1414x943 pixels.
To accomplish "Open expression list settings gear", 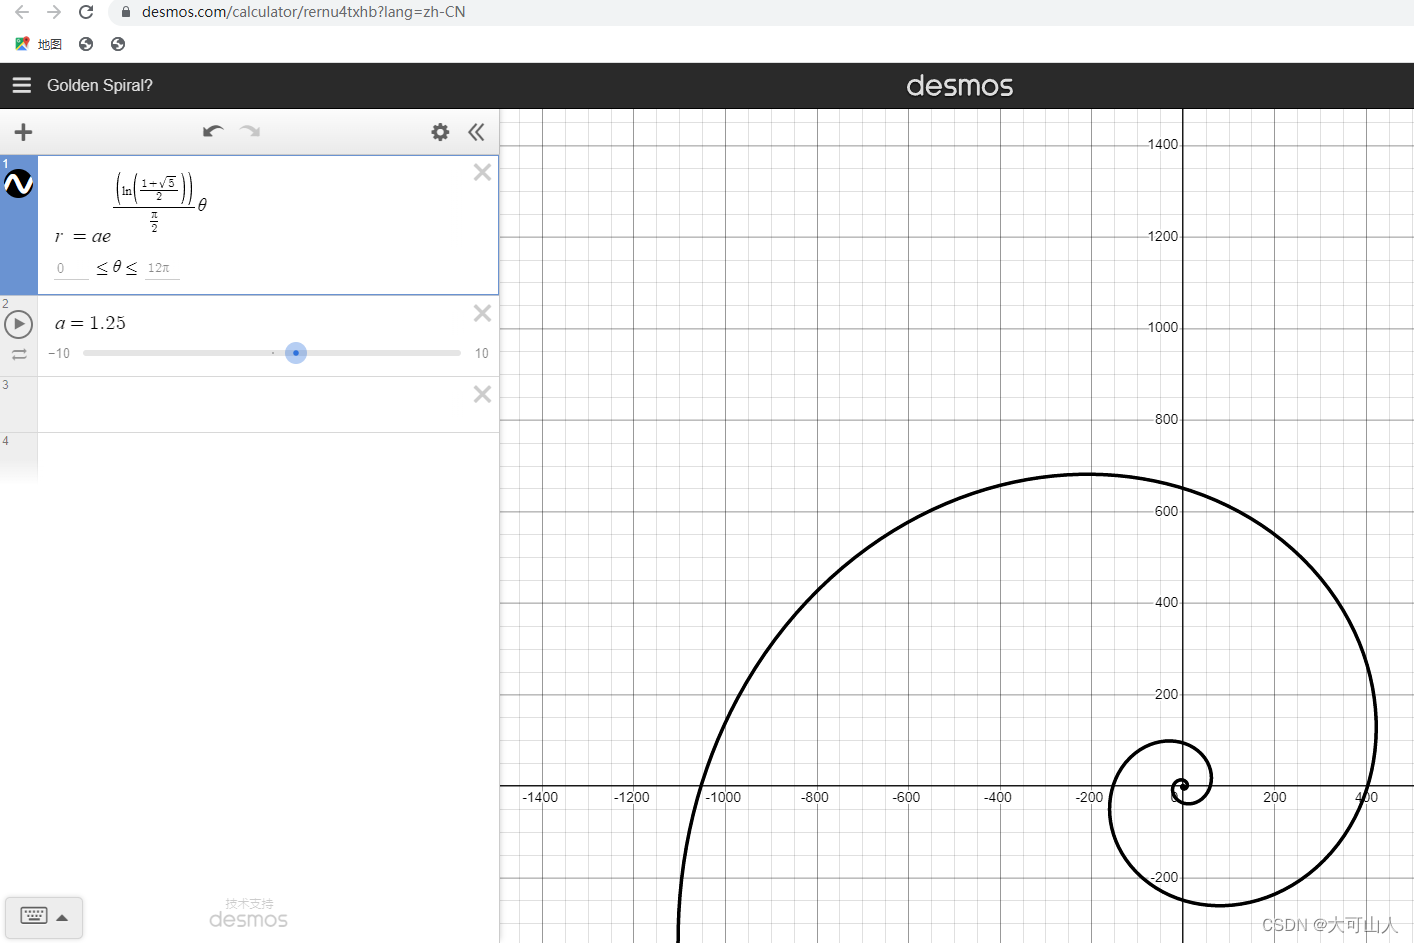I will 440,132.
